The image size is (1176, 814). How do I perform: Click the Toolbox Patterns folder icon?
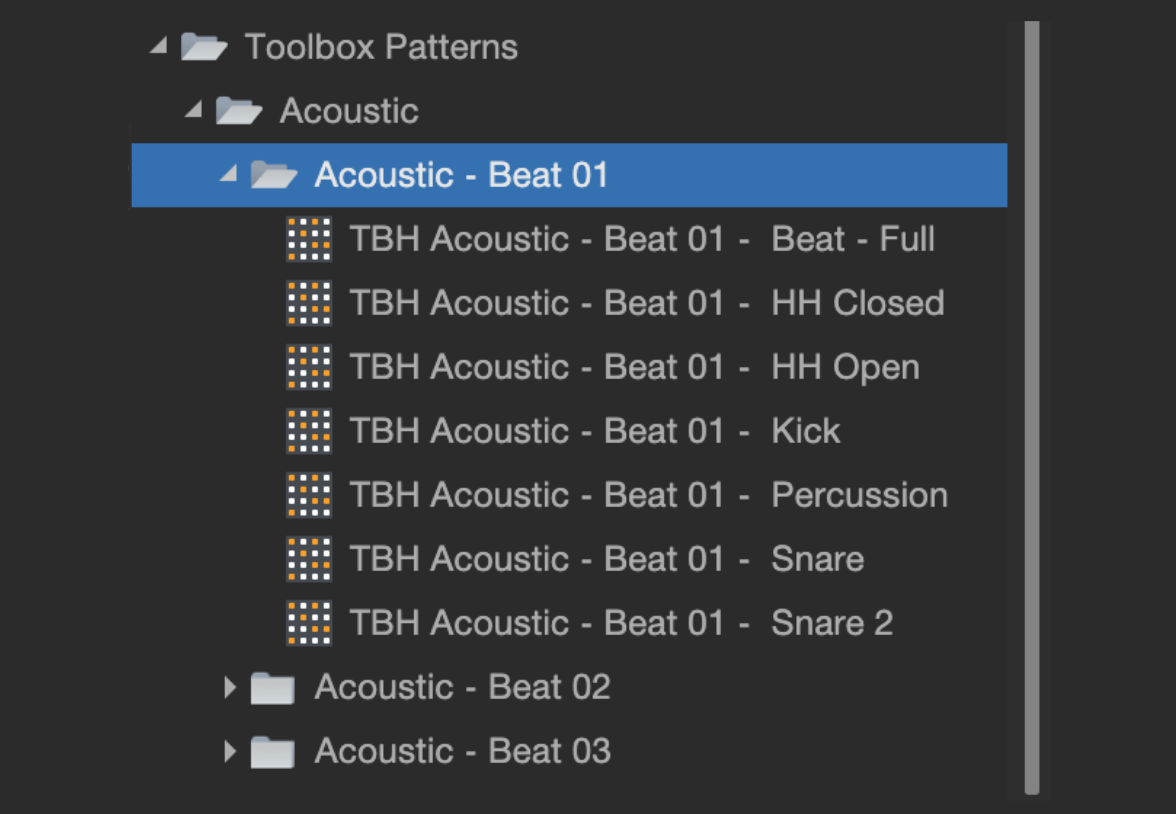click(204, 47)
